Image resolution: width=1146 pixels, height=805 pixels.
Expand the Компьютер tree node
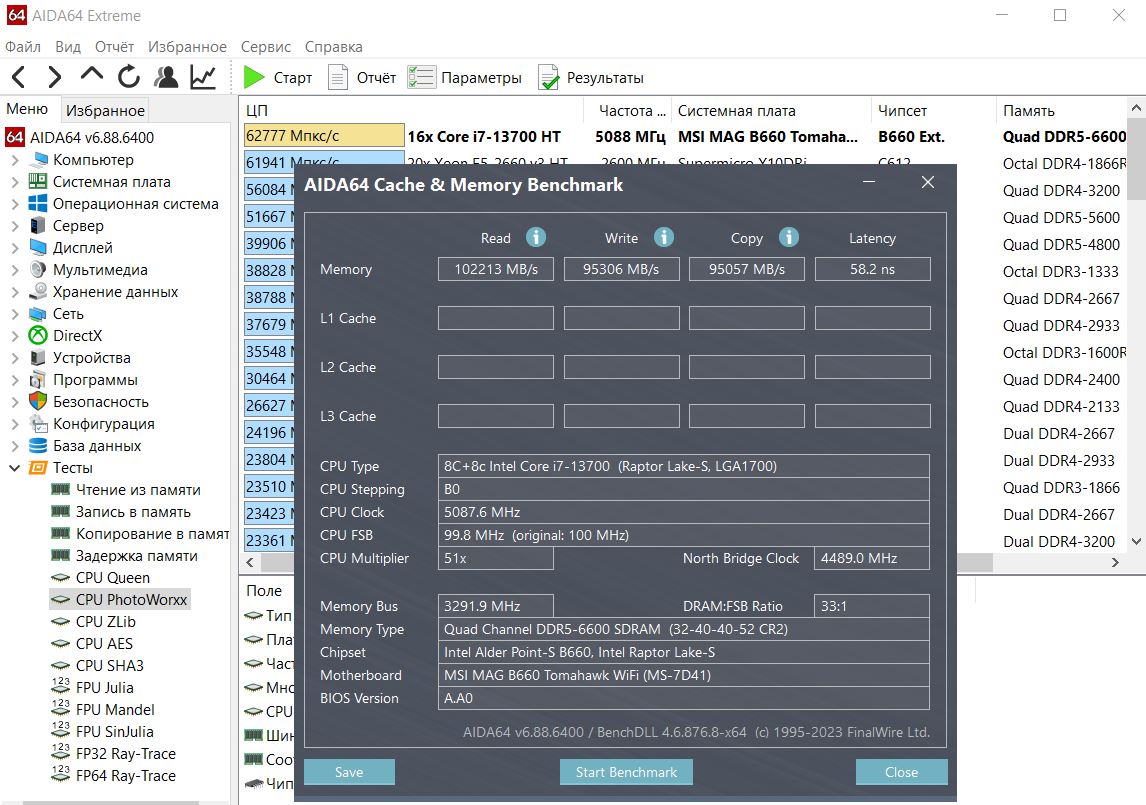[15, 159]
